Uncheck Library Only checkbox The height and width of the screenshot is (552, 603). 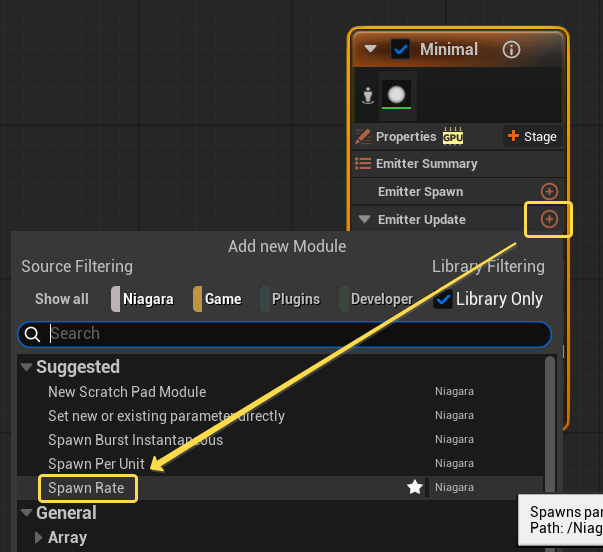tap(443, 299)
